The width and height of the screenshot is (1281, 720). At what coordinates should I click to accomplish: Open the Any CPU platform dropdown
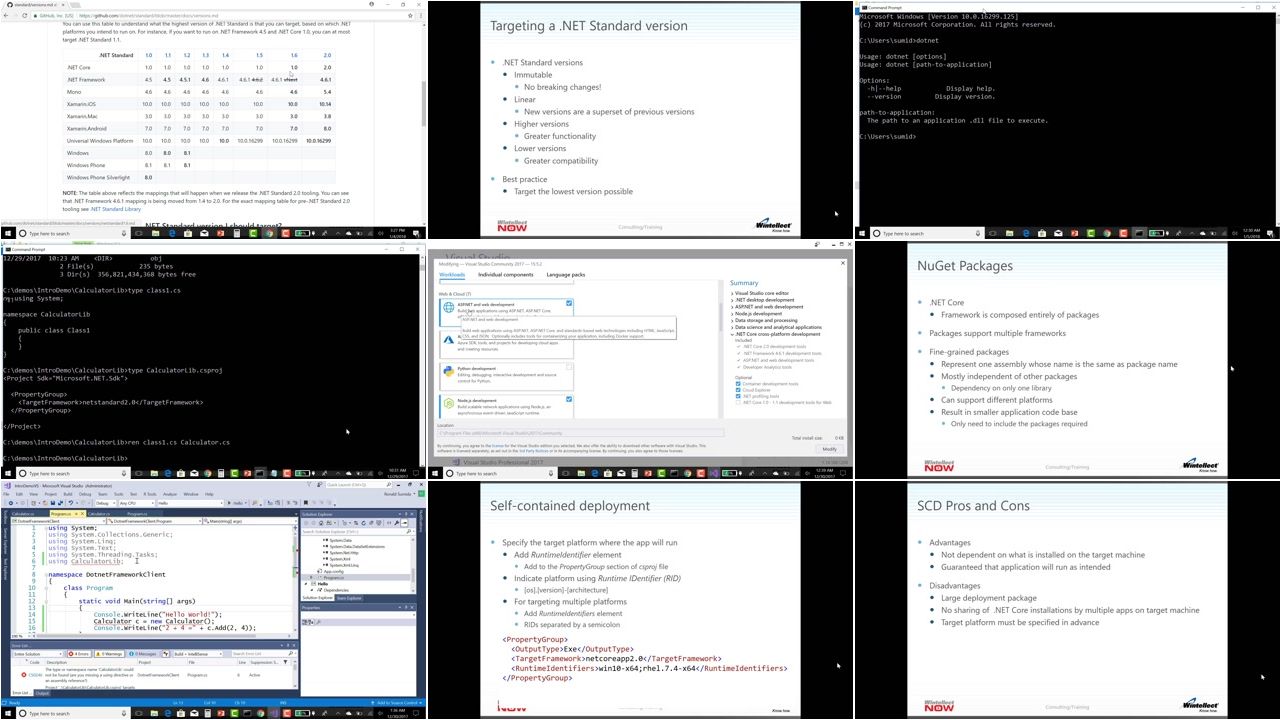point(137,503)
